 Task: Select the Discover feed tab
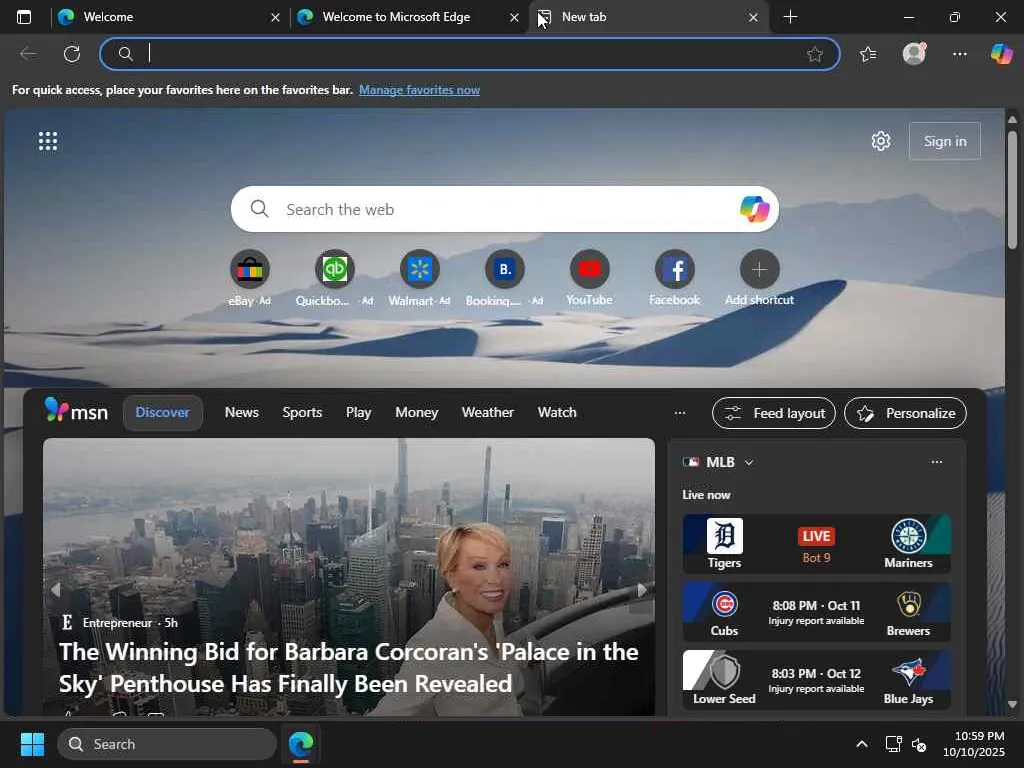point(163,413)
